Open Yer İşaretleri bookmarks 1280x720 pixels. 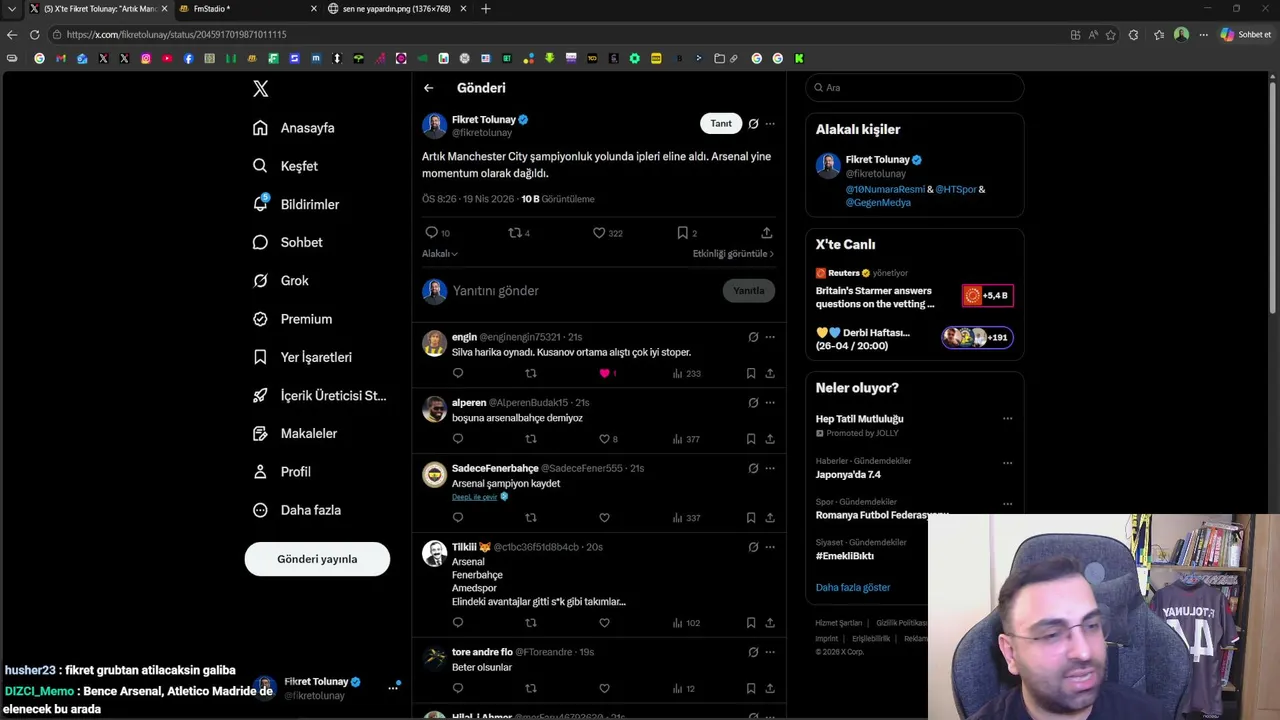(x=302, y=357)
